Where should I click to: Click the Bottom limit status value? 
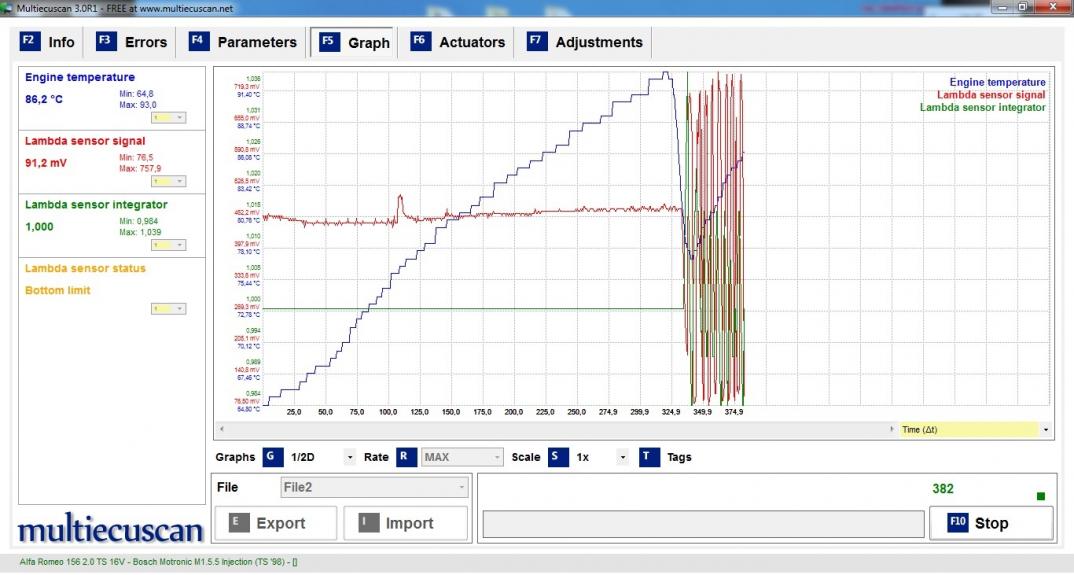point(58,291)
